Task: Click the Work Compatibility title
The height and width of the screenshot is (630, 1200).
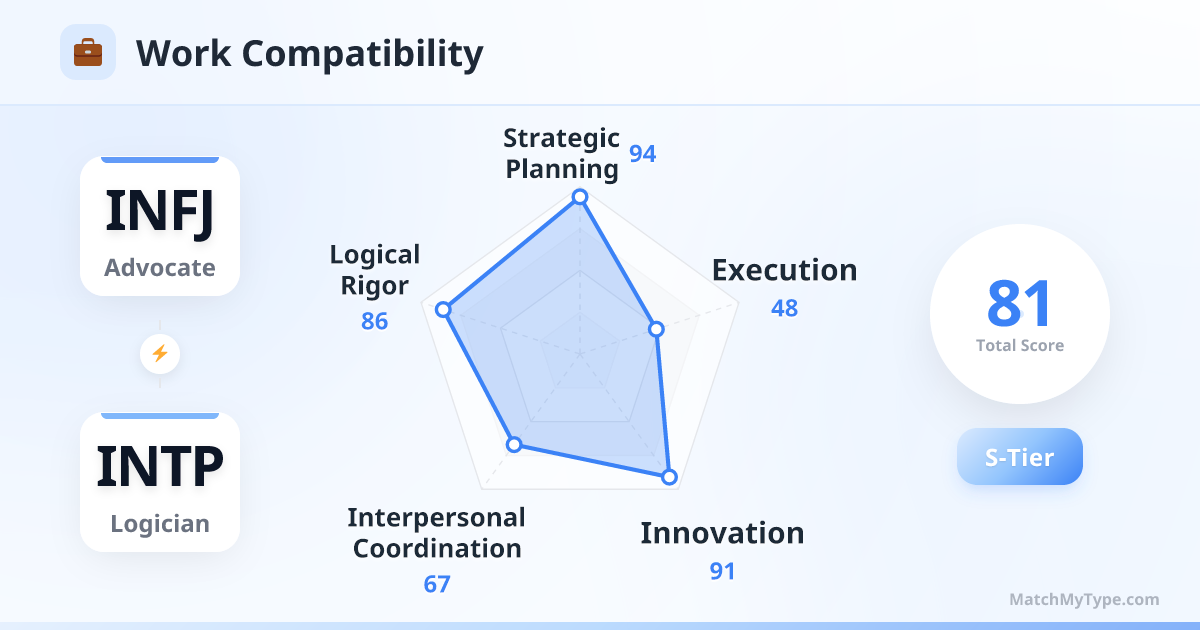Action: point(309,53)
